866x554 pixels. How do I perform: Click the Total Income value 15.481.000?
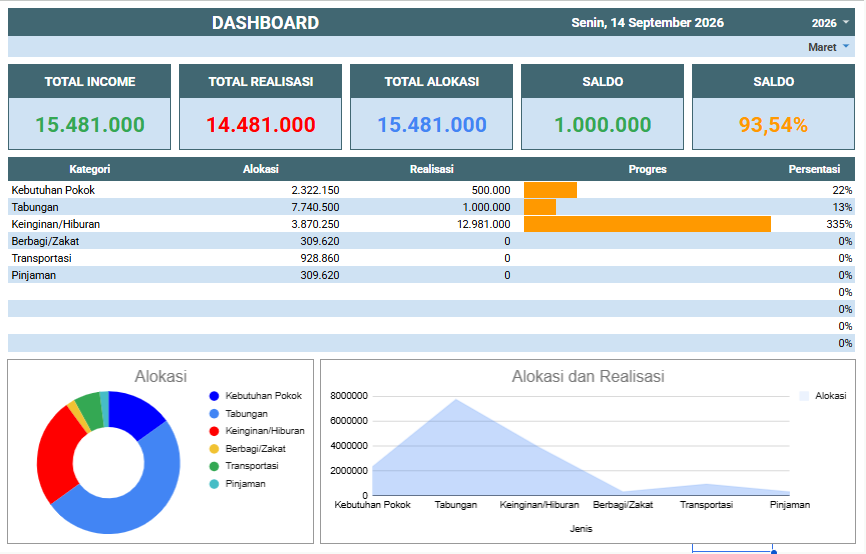pyautogui.click(x=90, y=124)
